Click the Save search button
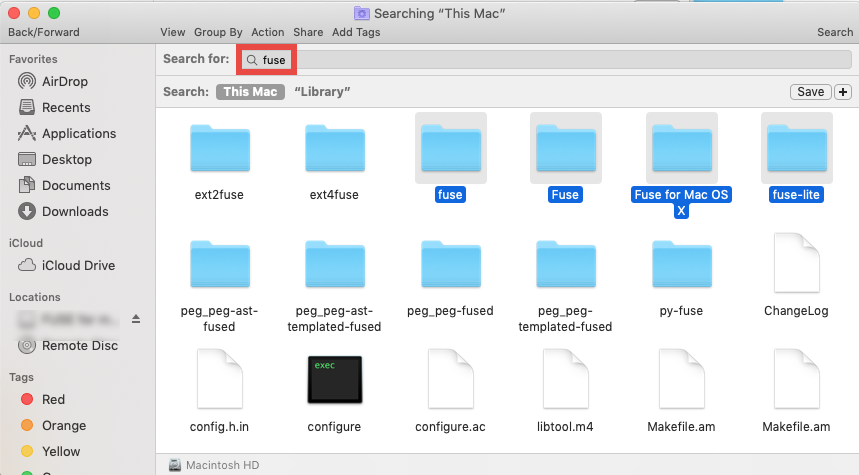Image resolution: width=859 pixels, height=475 pixels. (x=810, y=91)
